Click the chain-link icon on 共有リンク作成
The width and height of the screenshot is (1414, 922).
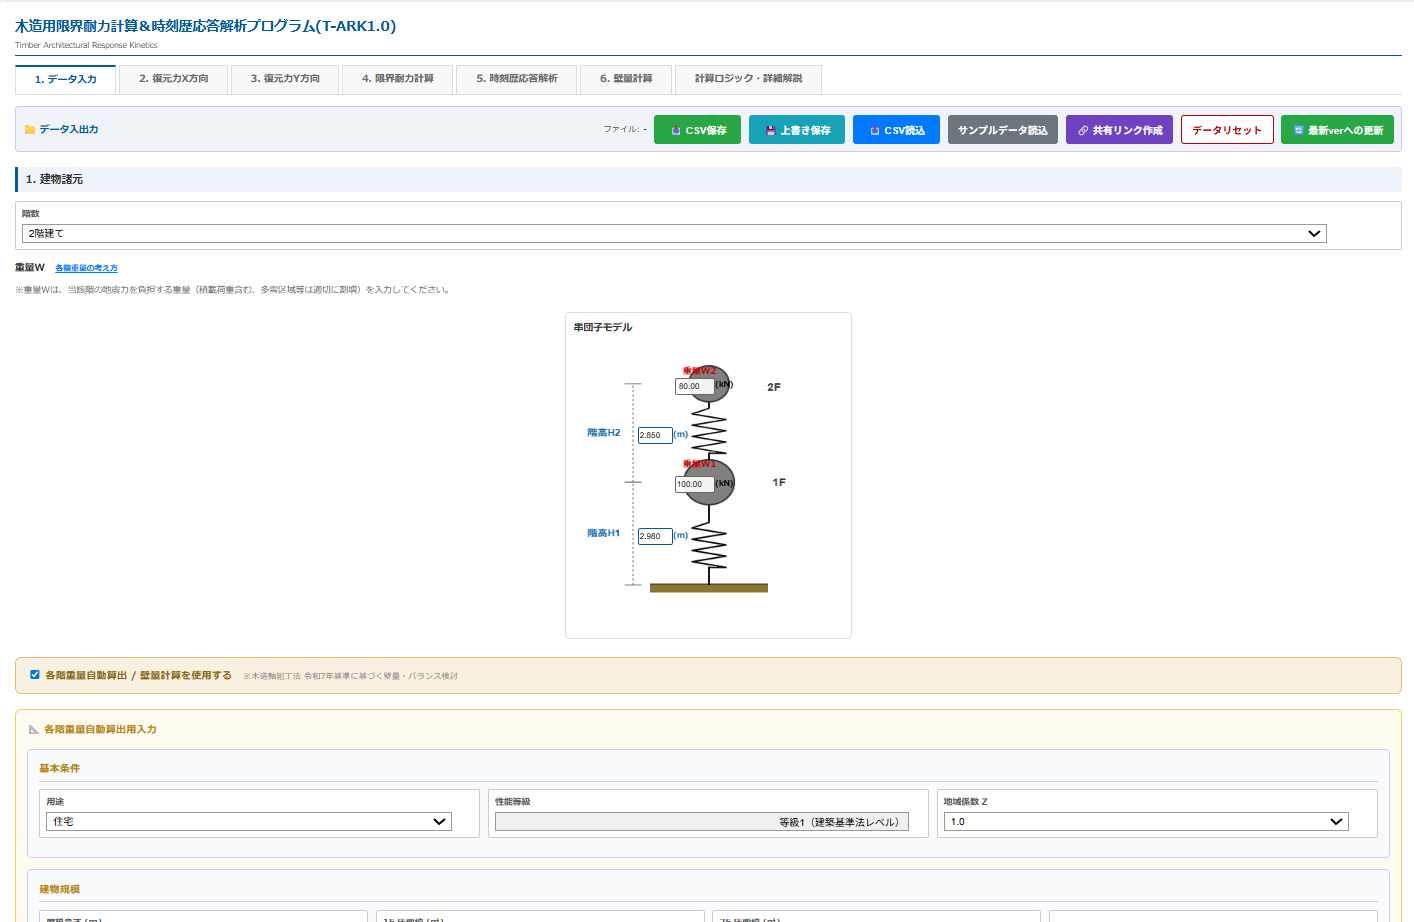coord(1083,131)
